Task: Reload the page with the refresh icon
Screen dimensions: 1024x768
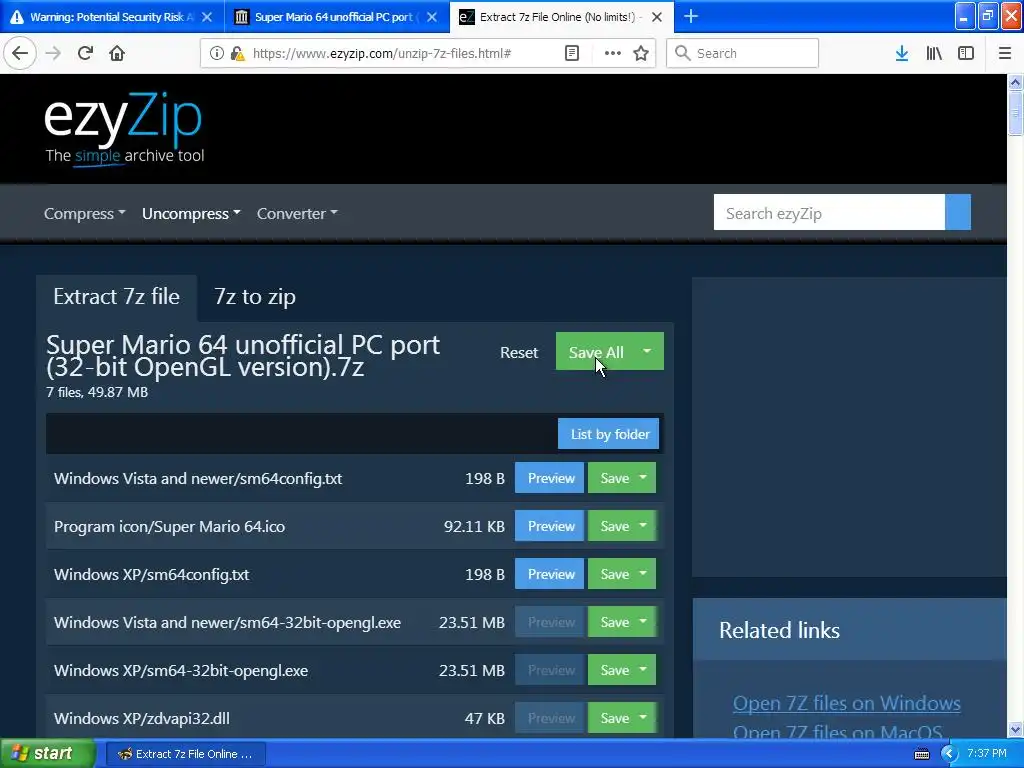Action: [x=85, y=53]
